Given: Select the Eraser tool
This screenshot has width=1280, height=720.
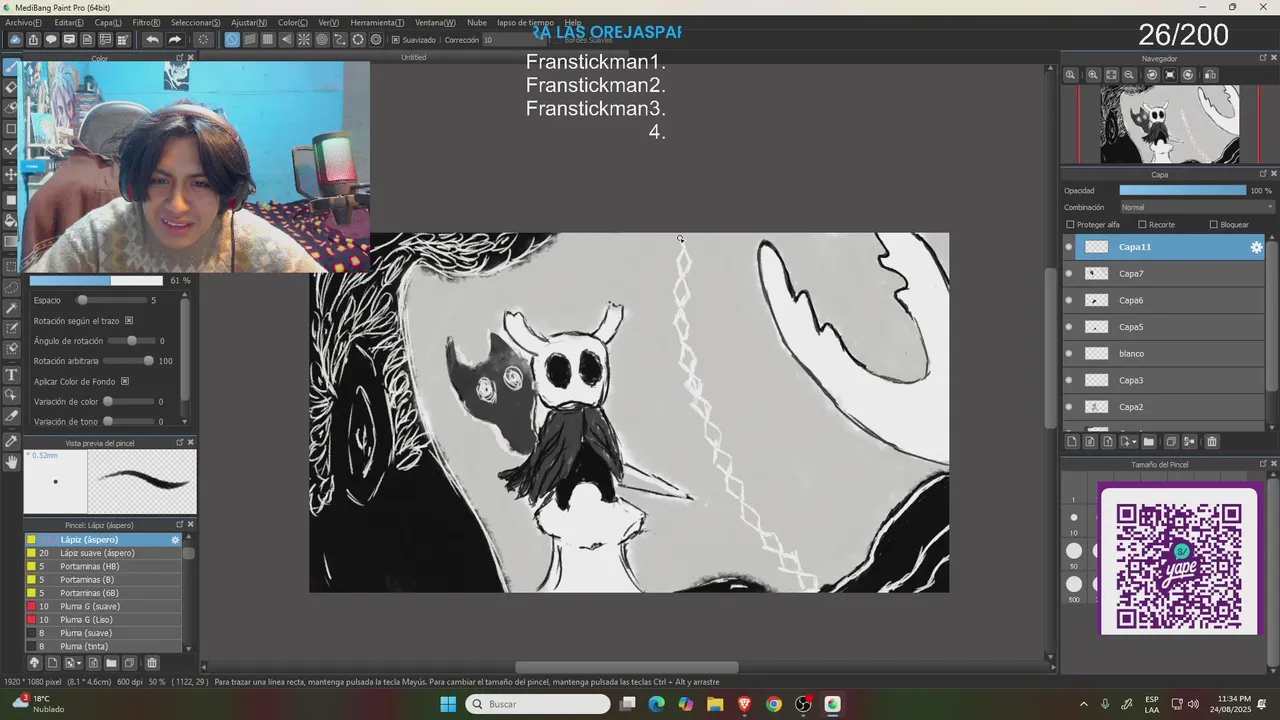Looking at the screenshot, I should pyautogui.click(x=11, y=87).
